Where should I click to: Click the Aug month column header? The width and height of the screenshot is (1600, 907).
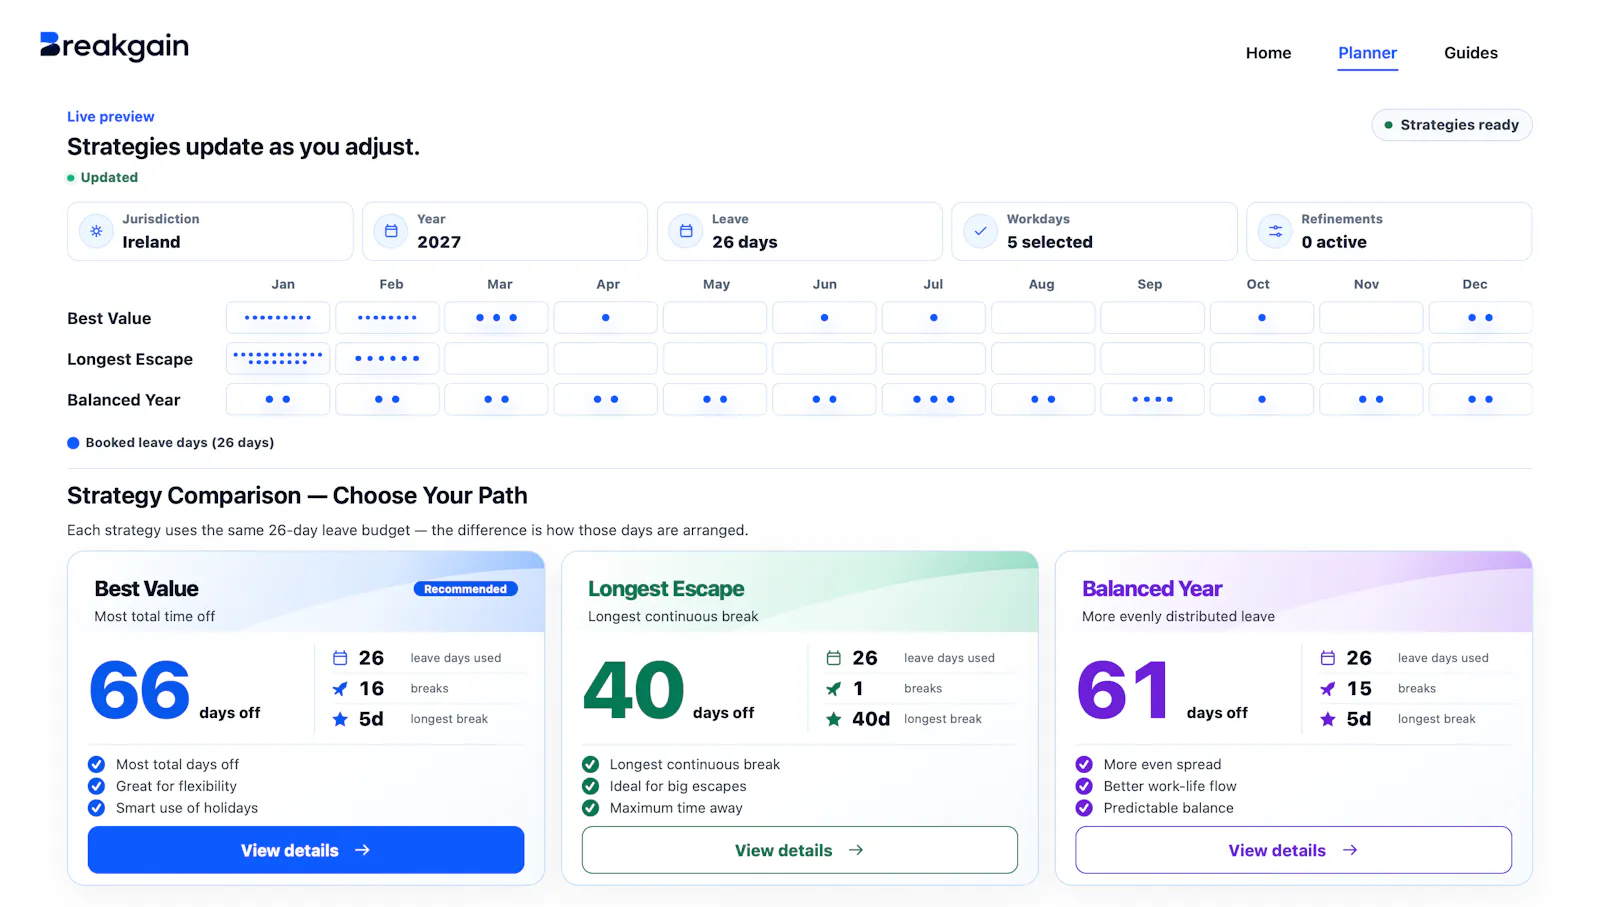[1041, 284]
